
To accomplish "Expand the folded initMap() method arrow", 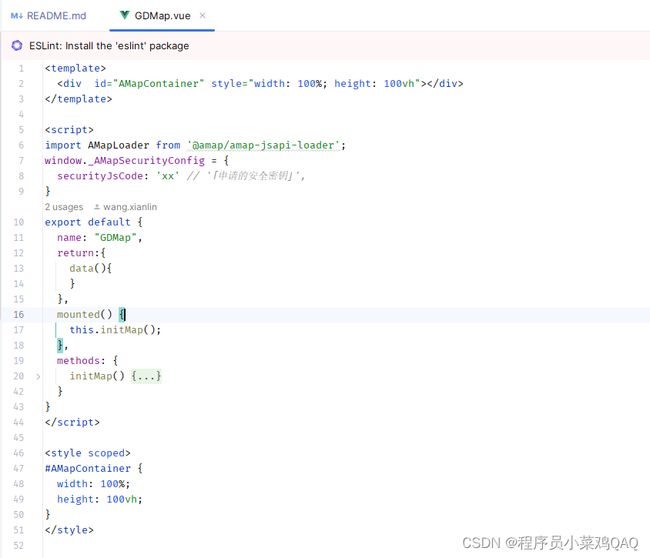I will pos(38,376).
